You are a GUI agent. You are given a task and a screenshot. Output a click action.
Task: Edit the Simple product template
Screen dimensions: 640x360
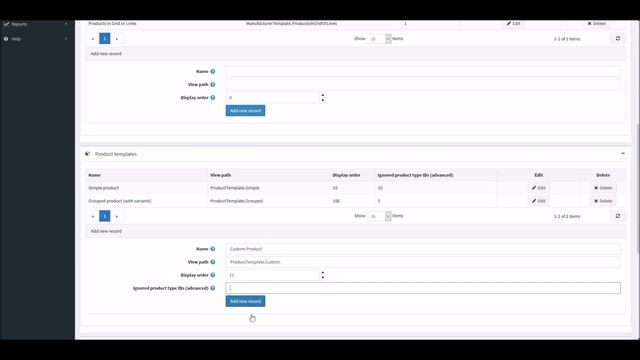[x=539, y=188]
